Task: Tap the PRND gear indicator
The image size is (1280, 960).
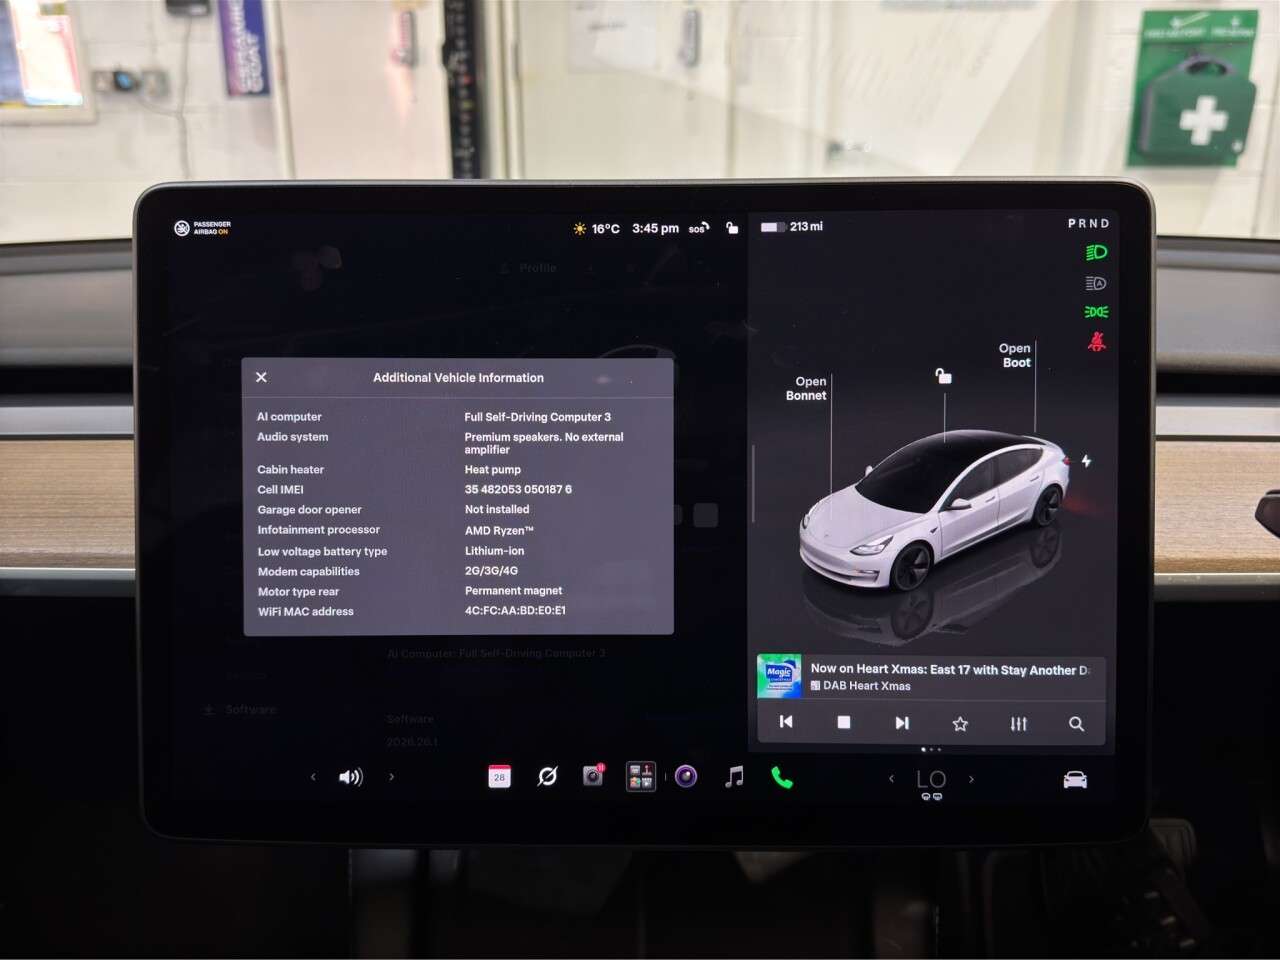Action: (1089, 224)
